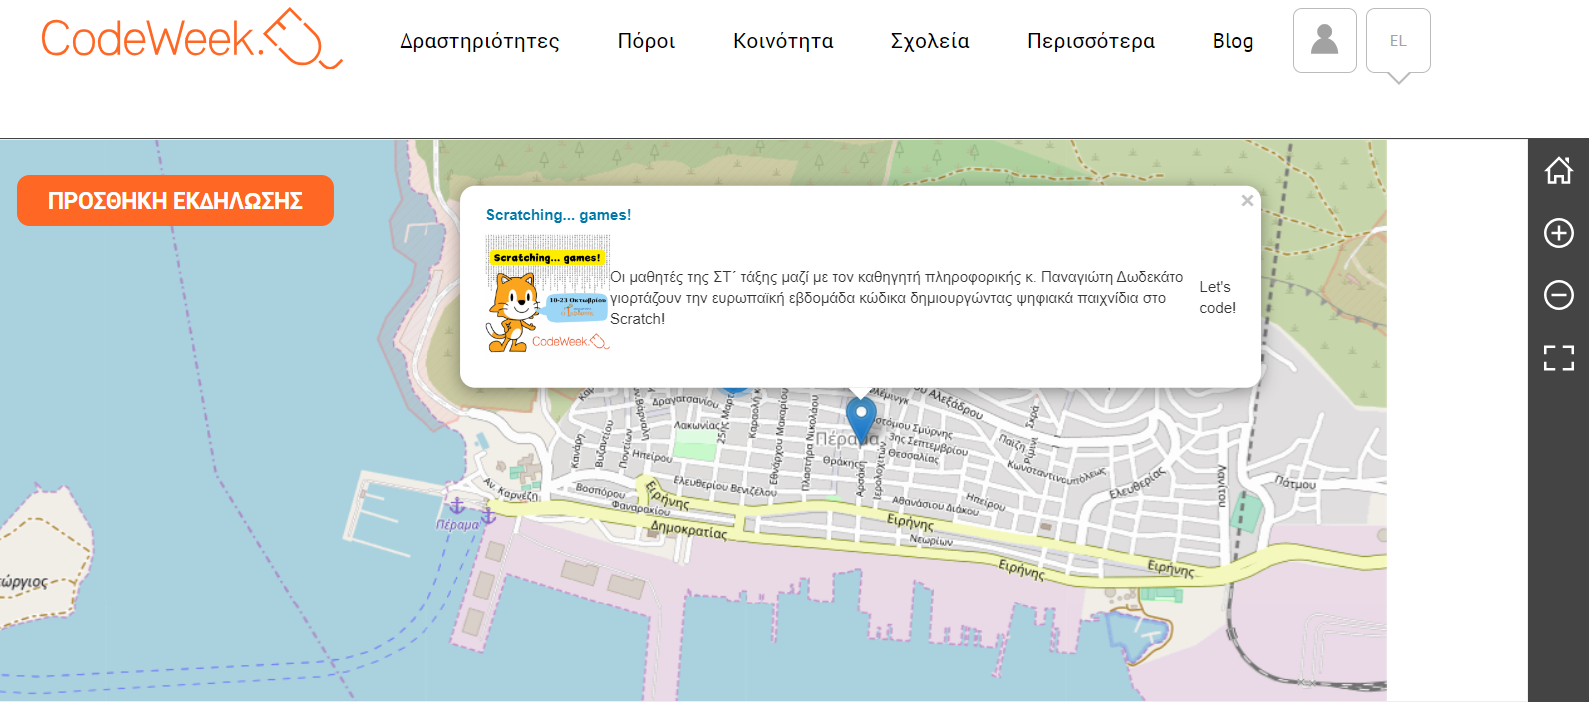Zoom in with the plus icon
Viewport: 1589px width, 702px height.
pos(1558,233)
